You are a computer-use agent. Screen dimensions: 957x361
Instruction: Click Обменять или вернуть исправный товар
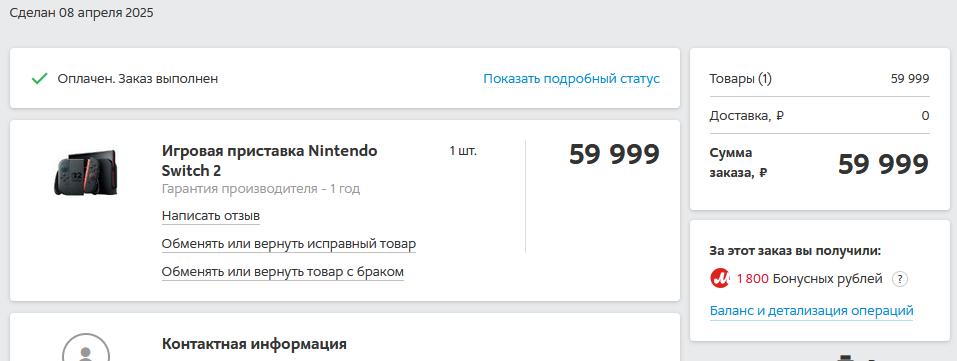coord(289,244)
